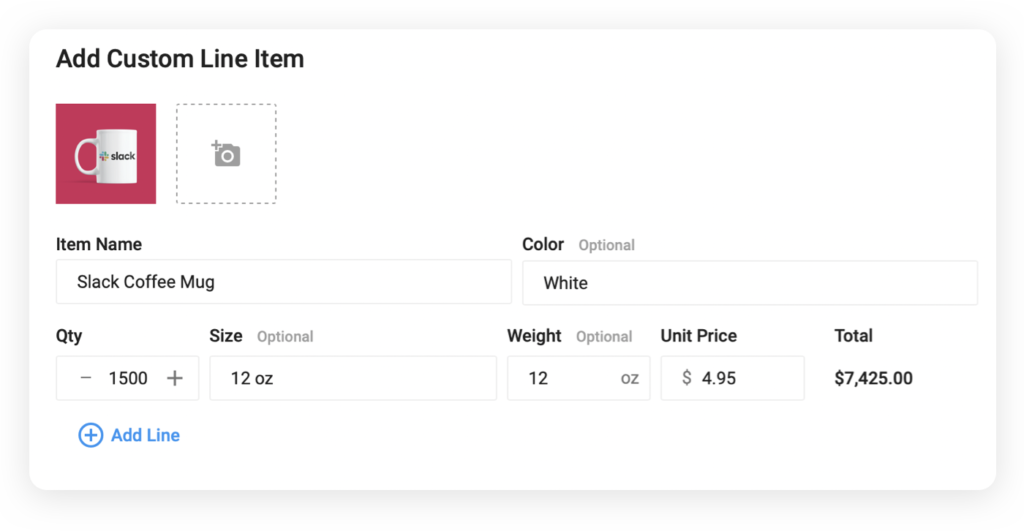Click the $7,425.00 total amount
1024x531 pixels.
[x=873, y=378]
